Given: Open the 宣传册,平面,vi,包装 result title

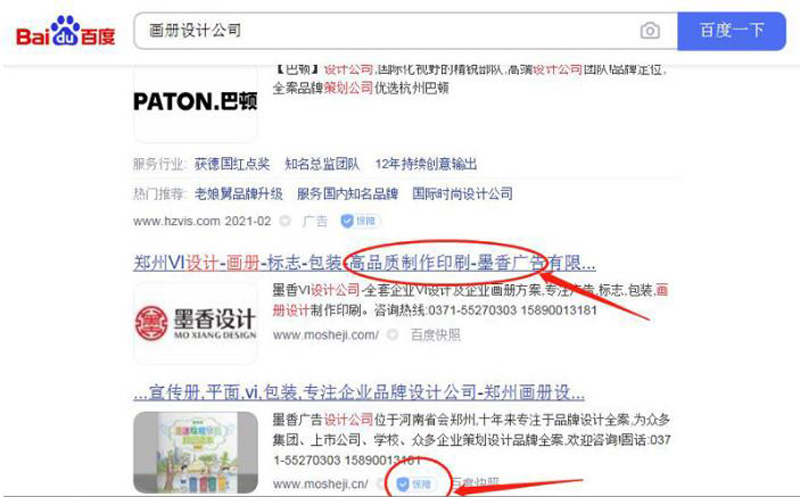Looking at the screenshot, I should point(359,392).
